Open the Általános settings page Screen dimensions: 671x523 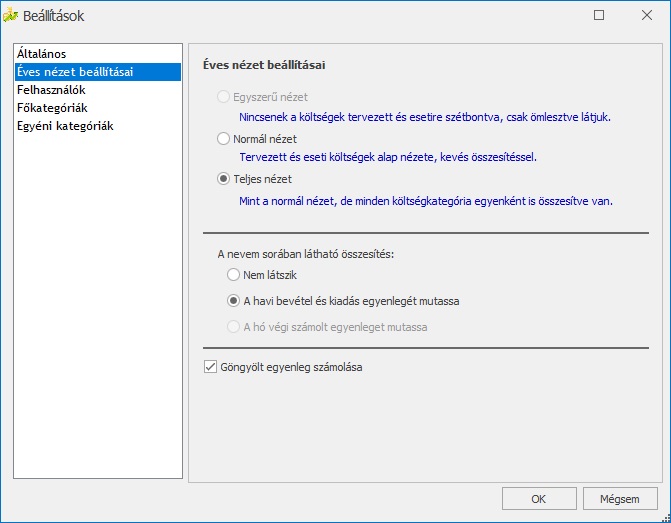[41, 53]
